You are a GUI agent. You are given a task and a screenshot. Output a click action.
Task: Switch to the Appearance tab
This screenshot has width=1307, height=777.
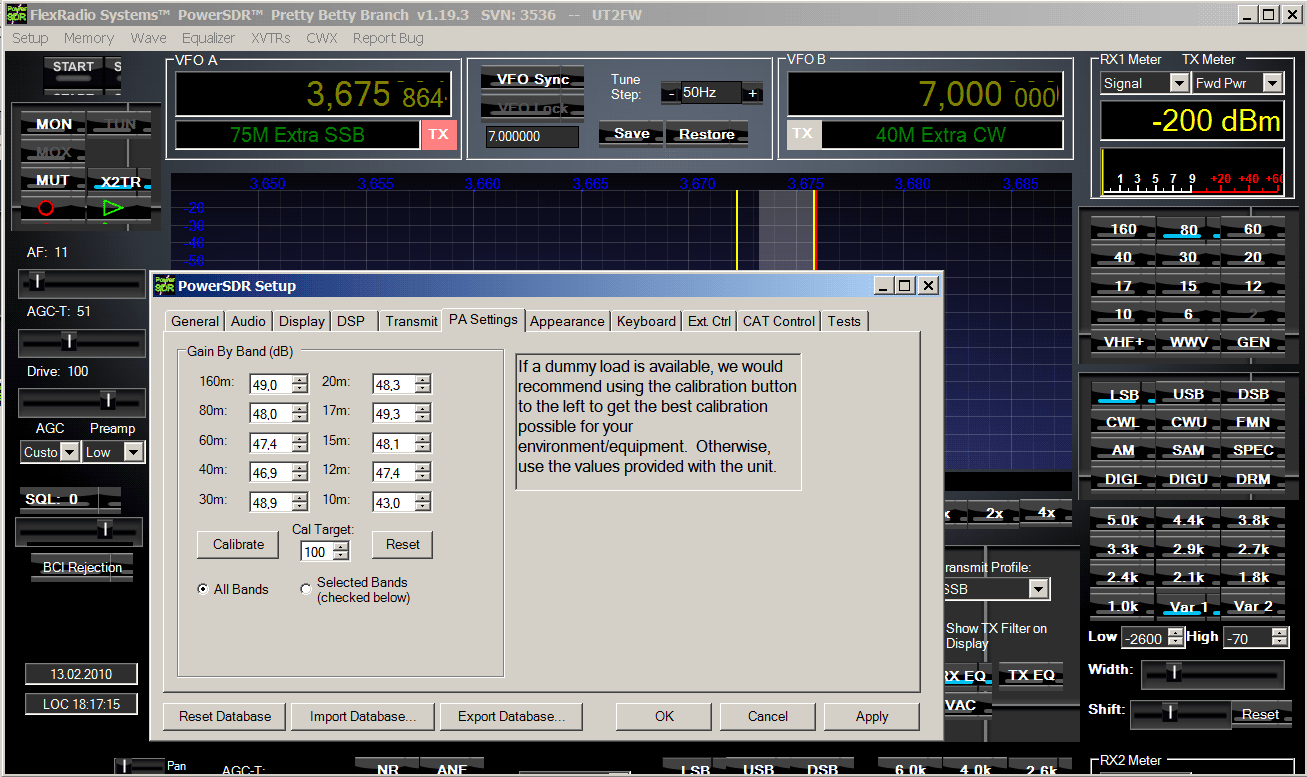[567, 321]
